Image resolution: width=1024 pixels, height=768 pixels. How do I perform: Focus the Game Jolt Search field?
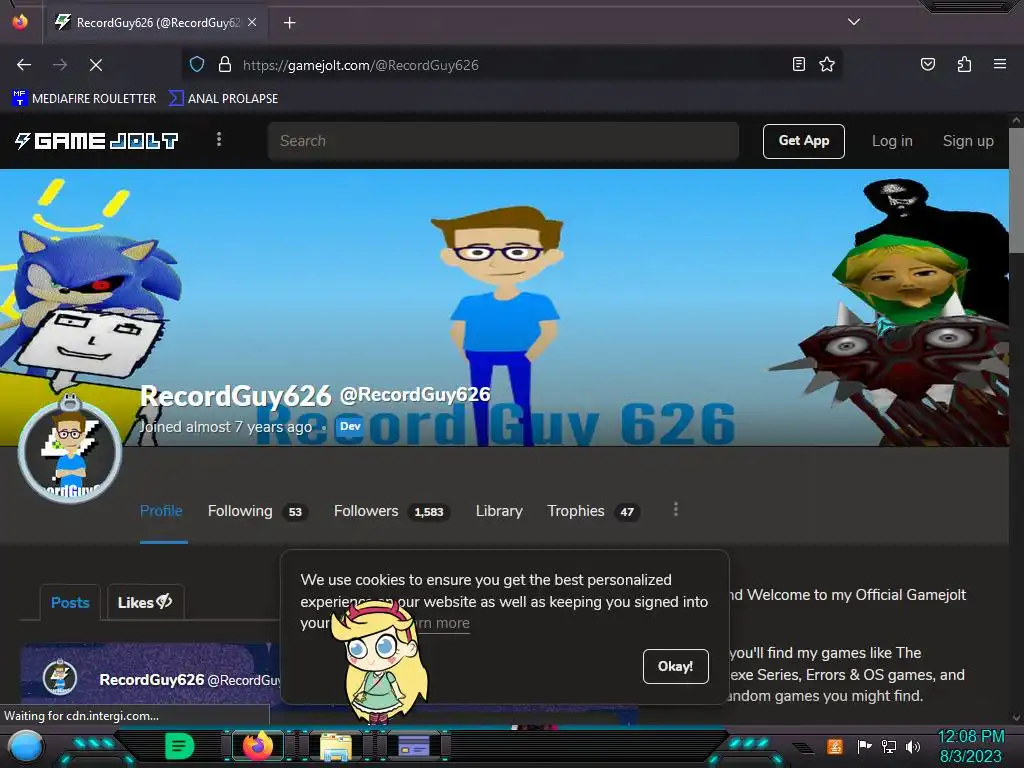pos(503,141)
